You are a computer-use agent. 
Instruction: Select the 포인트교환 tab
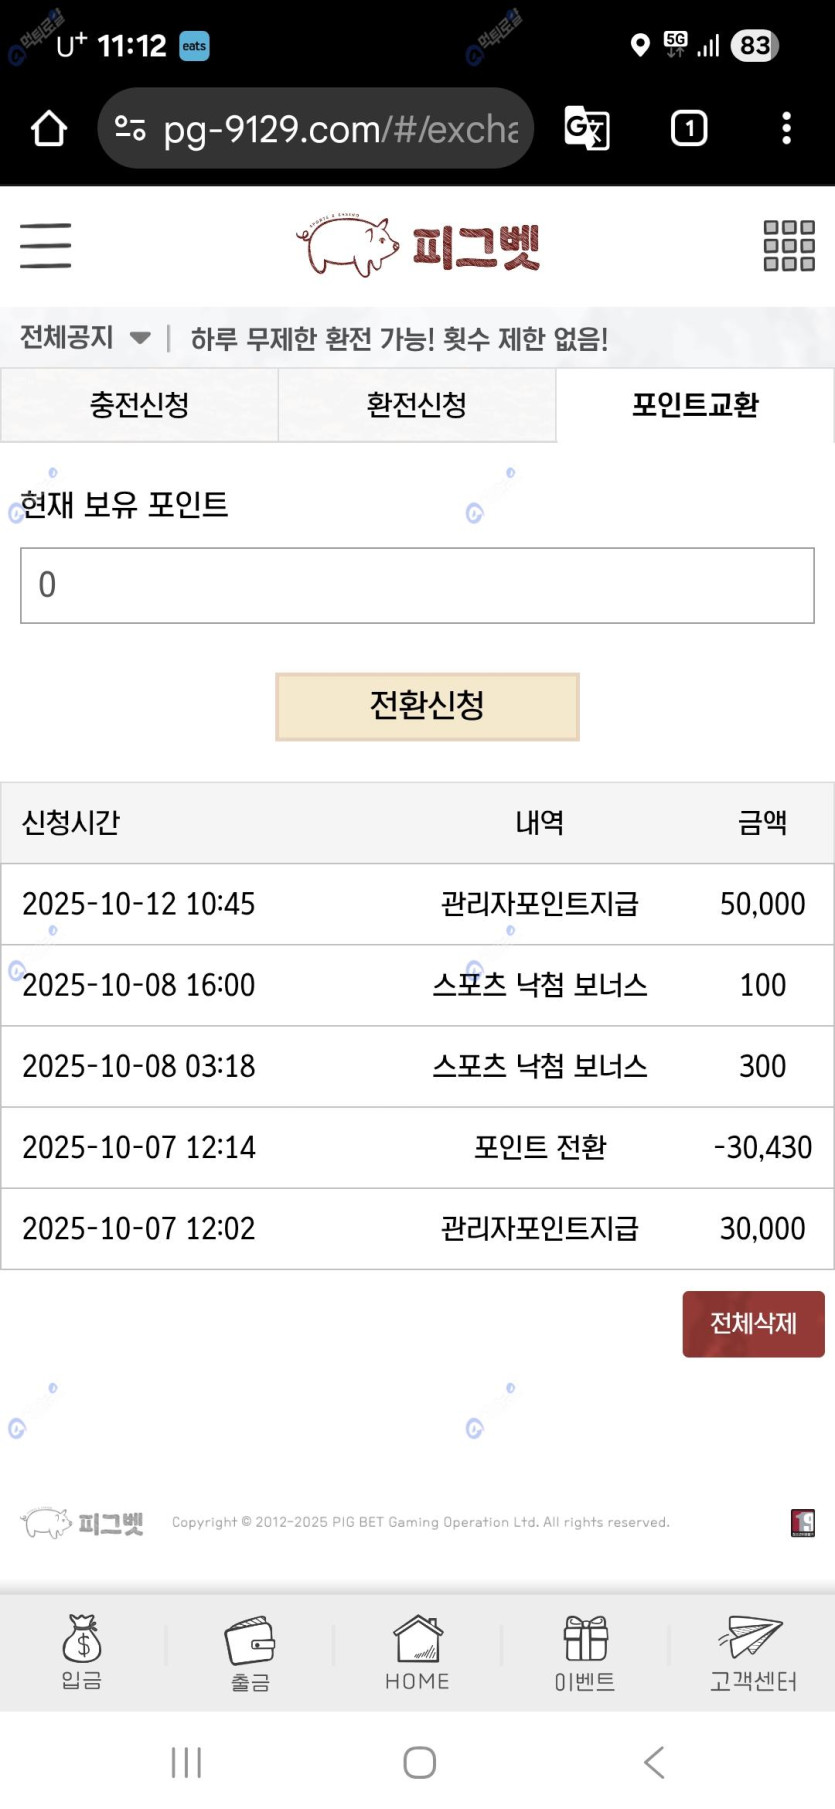[x=695, y=405]
